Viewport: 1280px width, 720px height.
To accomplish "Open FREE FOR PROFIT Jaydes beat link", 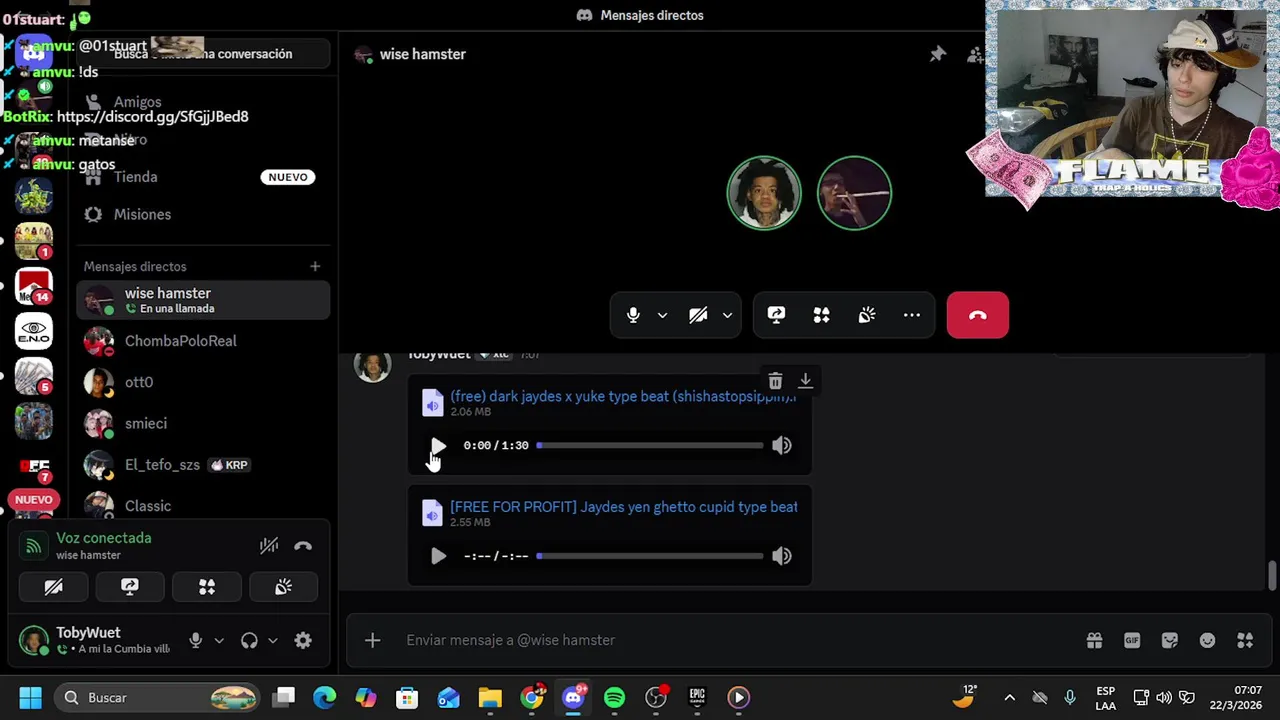I will point(624,507).
